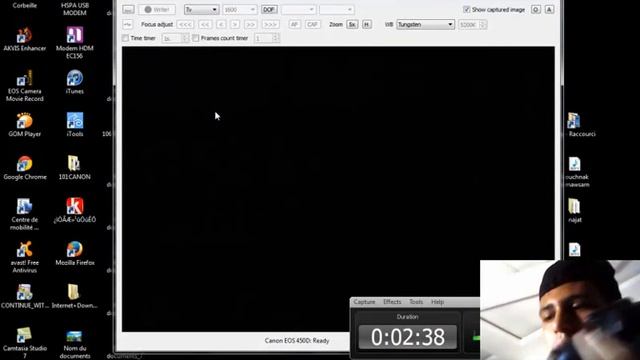This screenshot has width=640, height=360.
Task: Open the Tv shooting mode dropdown
Action: pyautogui.click(x=201, y=9)
